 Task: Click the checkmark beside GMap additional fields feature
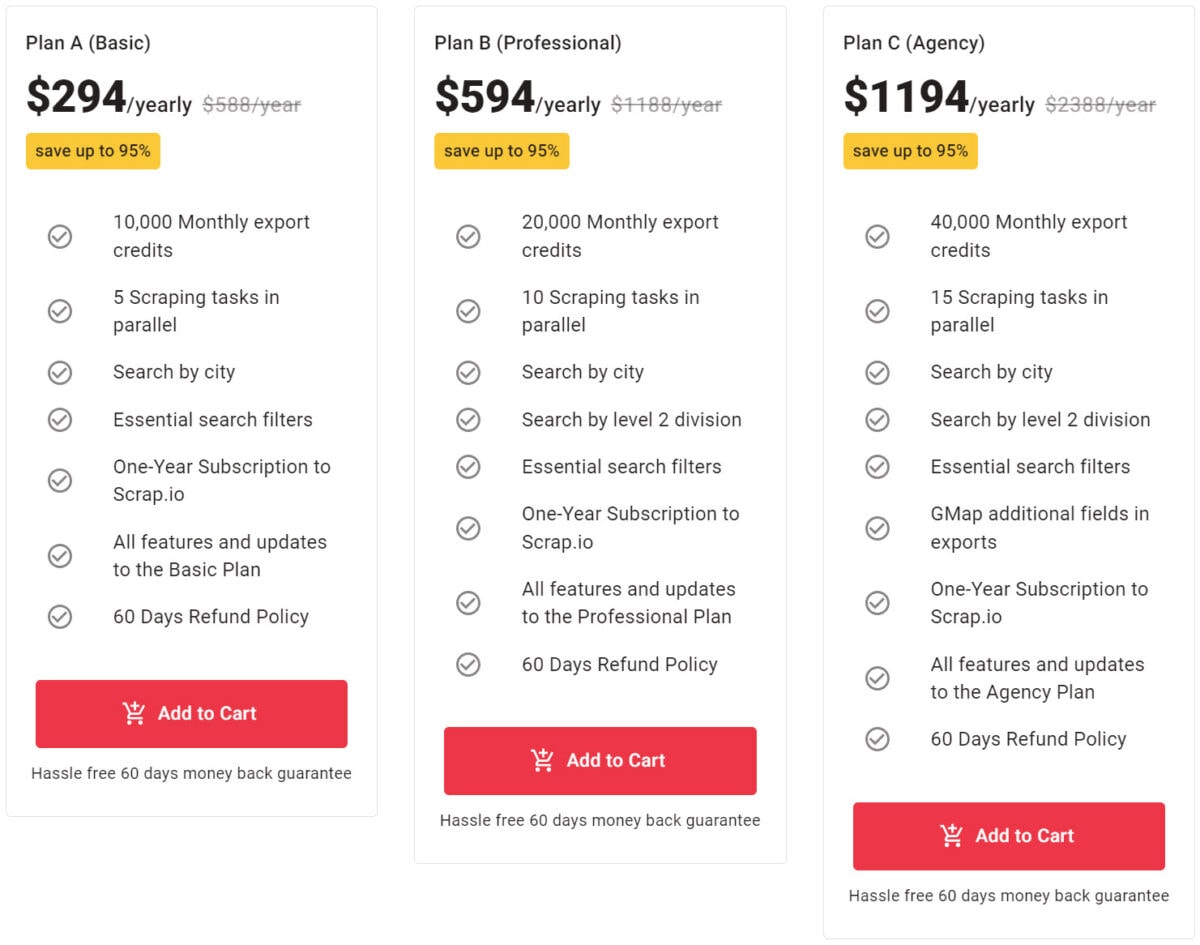coord(877,528)
